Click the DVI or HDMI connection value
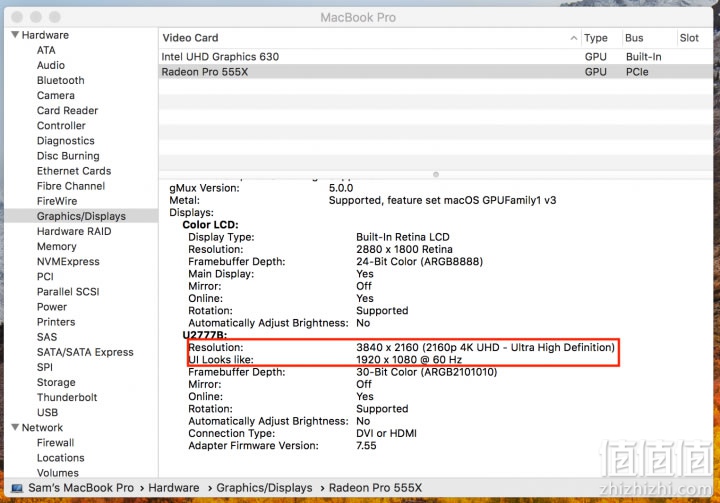The width and height of the screenshot is (720, 503). [x=386, y=433]
